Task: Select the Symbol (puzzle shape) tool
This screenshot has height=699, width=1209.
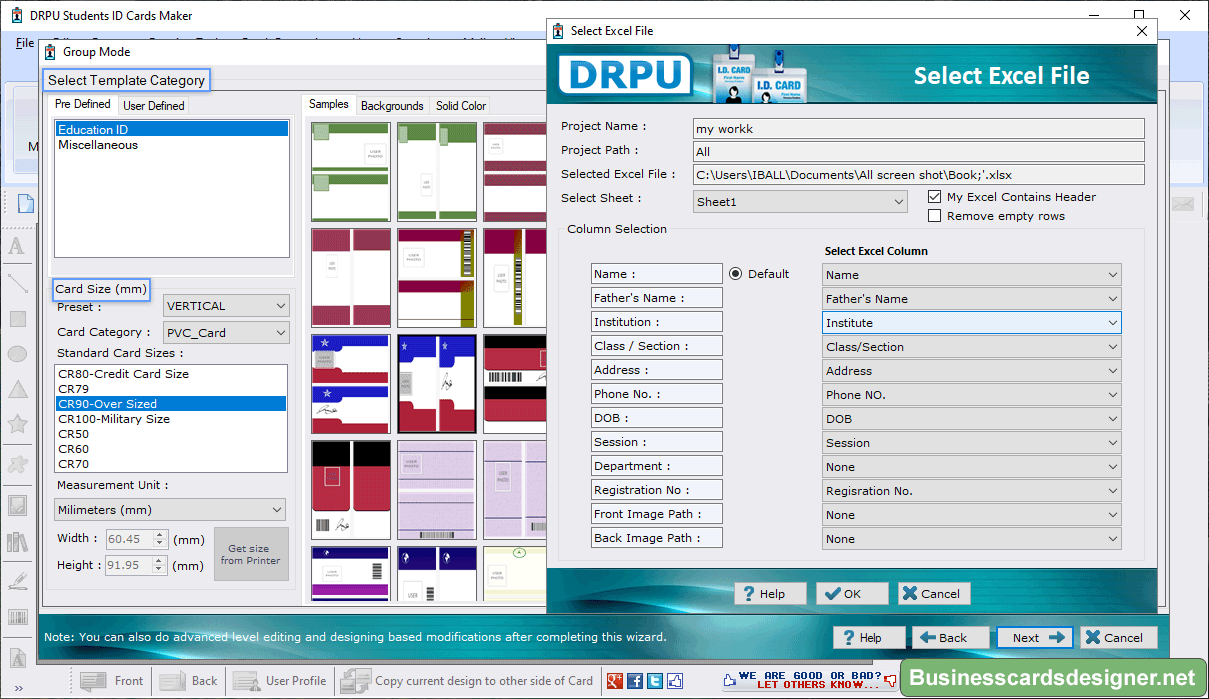Action: coord(17,464)
